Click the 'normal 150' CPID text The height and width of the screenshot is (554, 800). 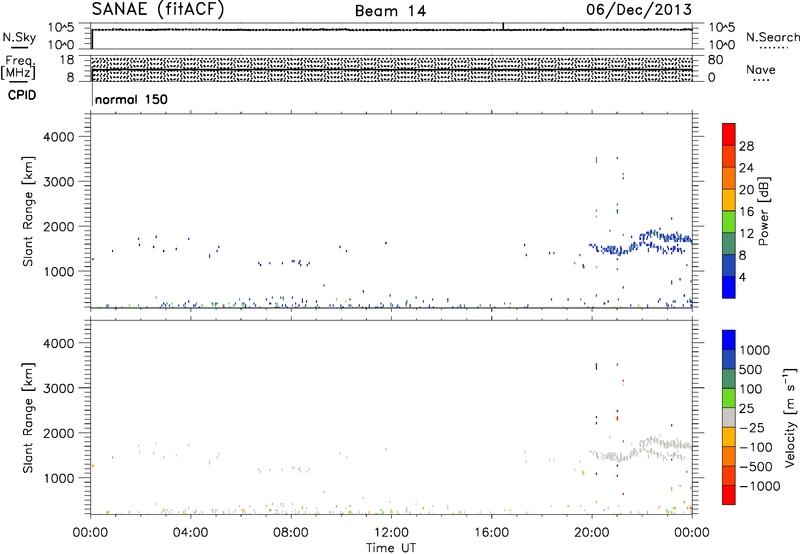click(x=131, y=99)
